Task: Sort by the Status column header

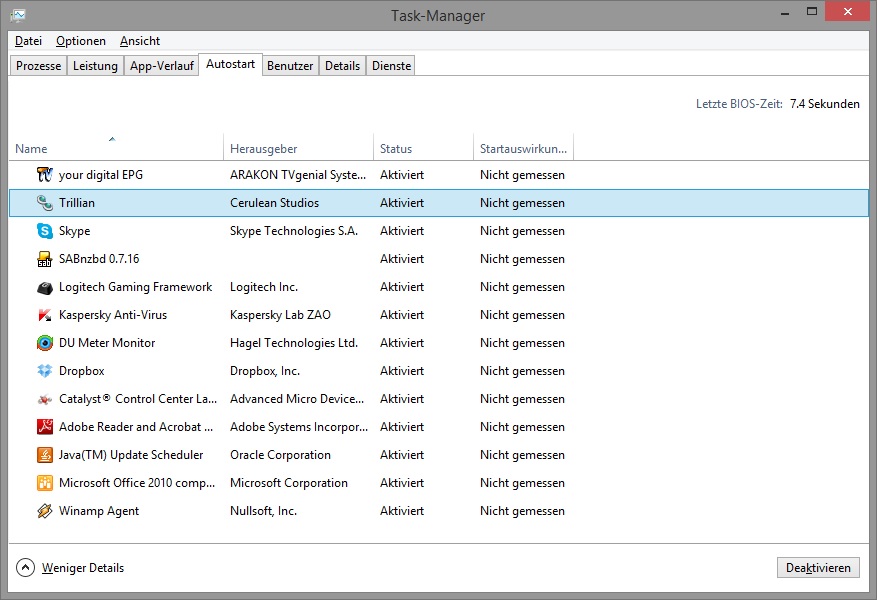Action: coord(423,147)
